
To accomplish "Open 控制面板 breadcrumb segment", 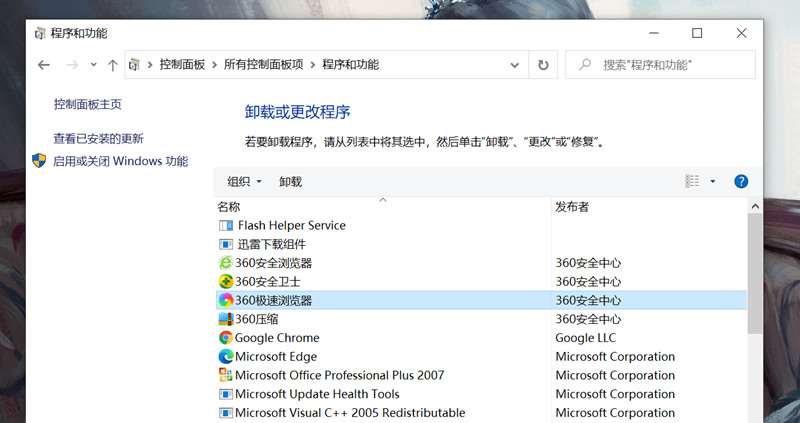I will pyautogui.click(x=182, y=65).
